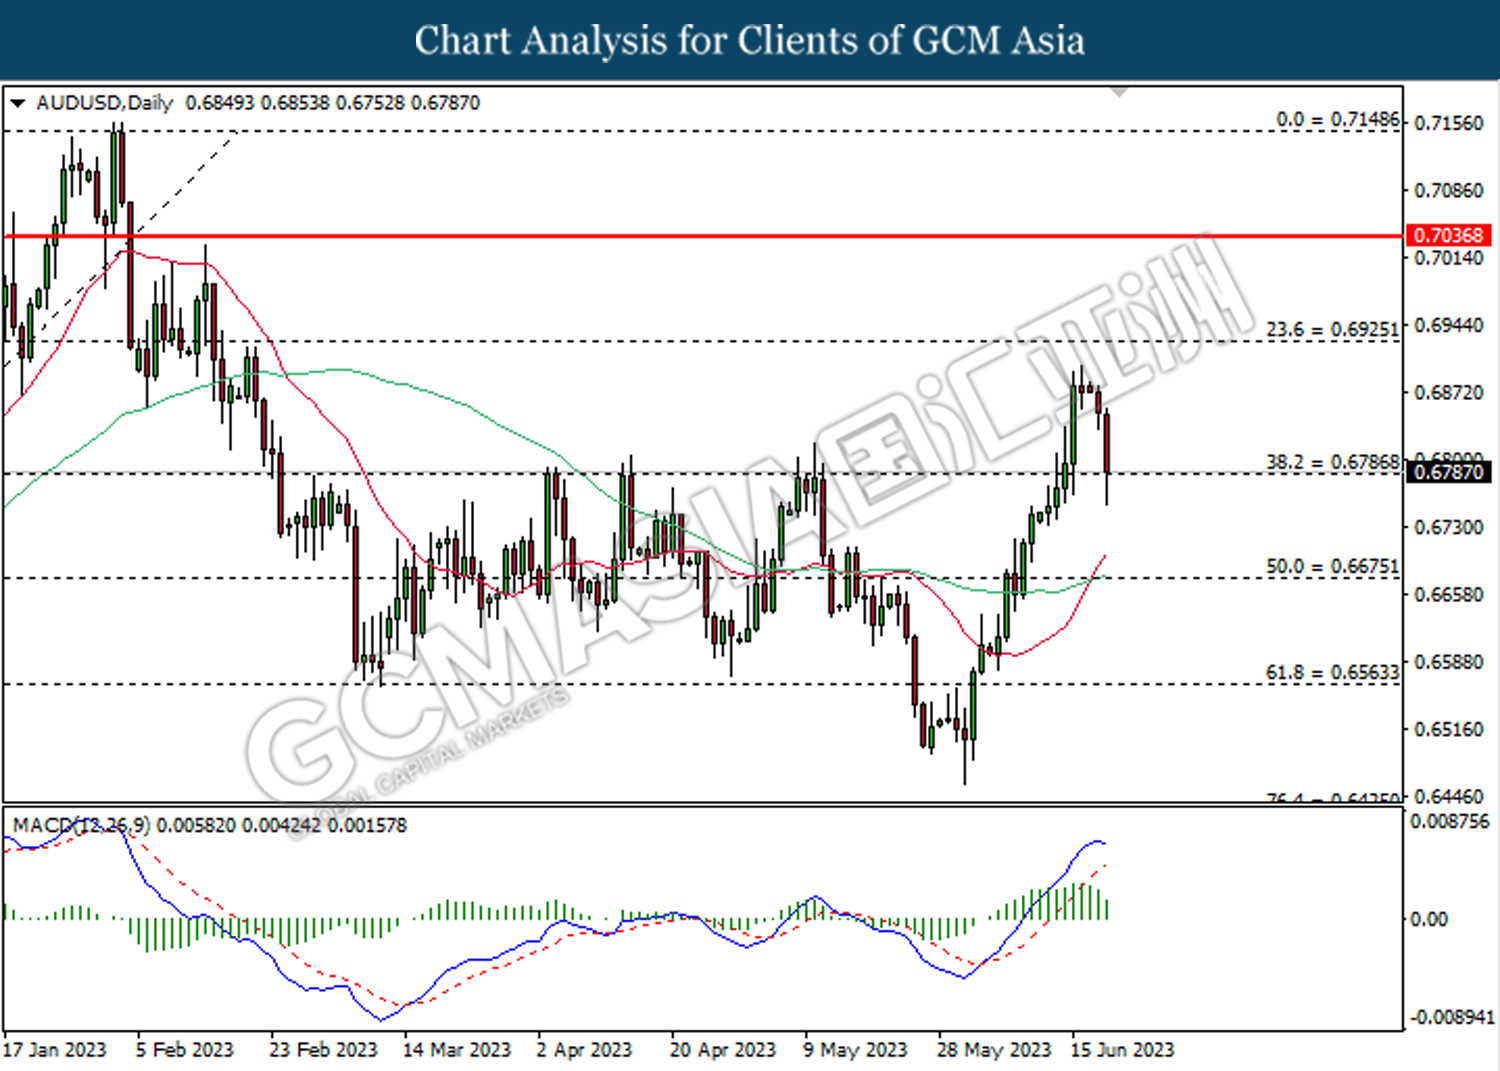Click the 0.71560 price axis value
This screenshot has height=1071, width=1500.
point(1449,123)
